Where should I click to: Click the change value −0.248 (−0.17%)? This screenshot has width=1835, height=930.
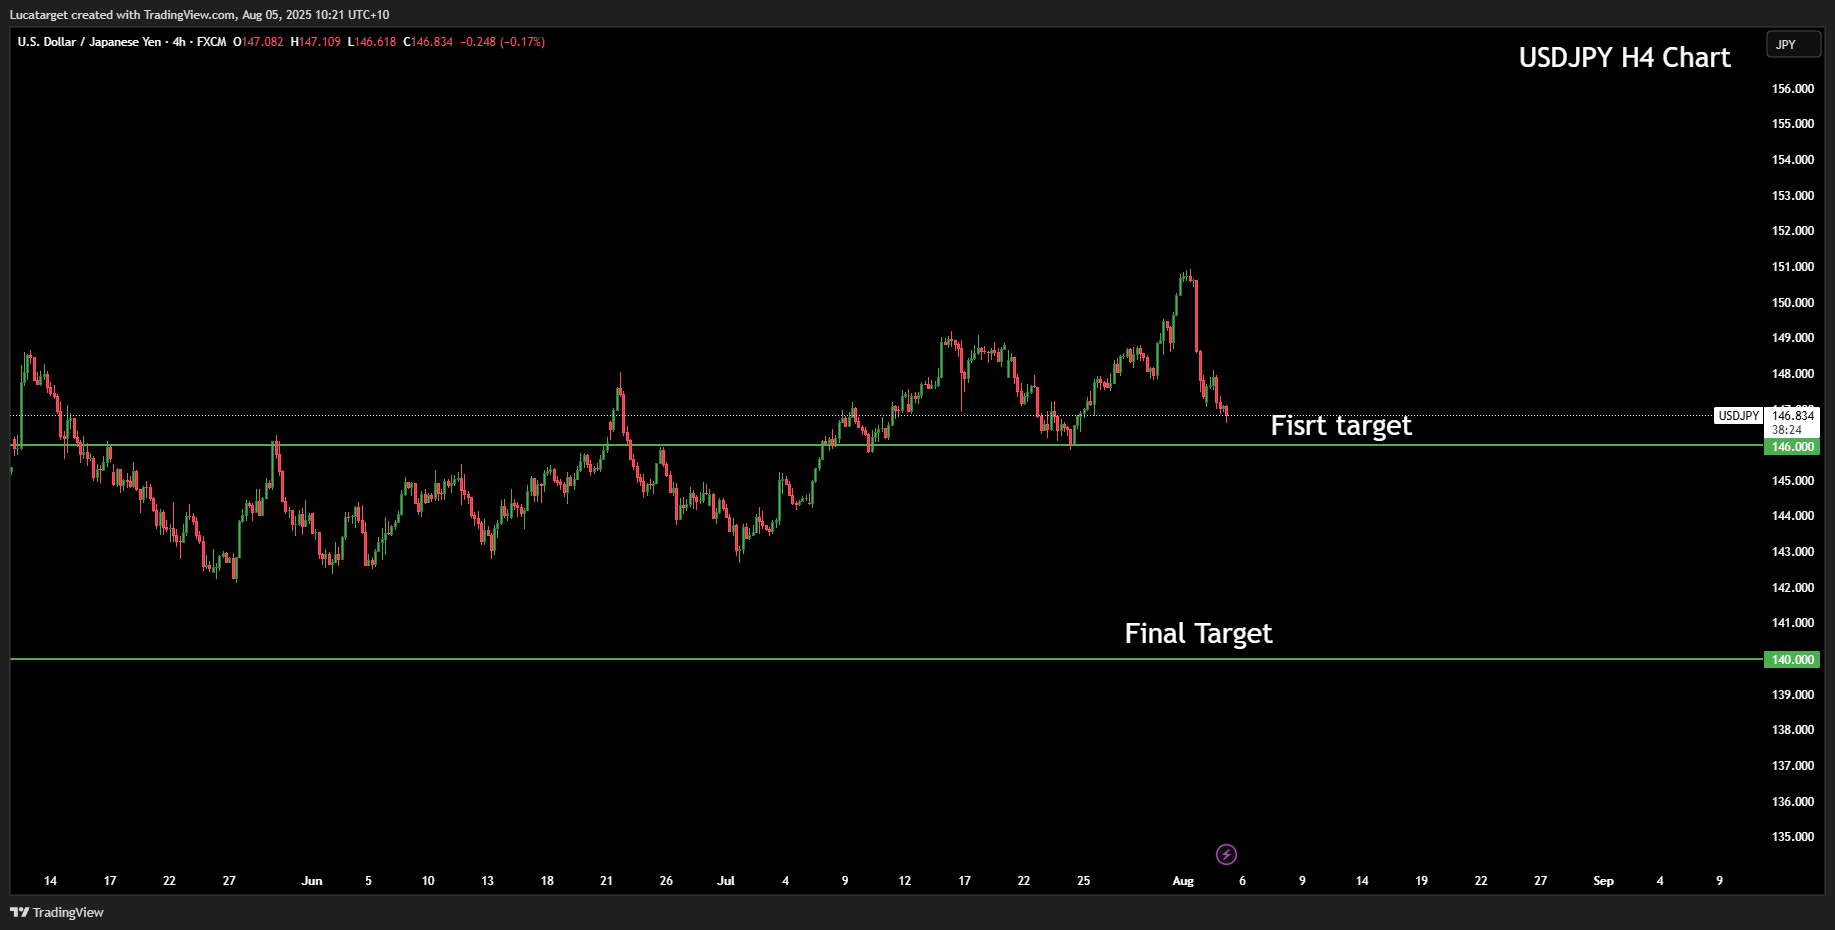click(x=502, y=42)
